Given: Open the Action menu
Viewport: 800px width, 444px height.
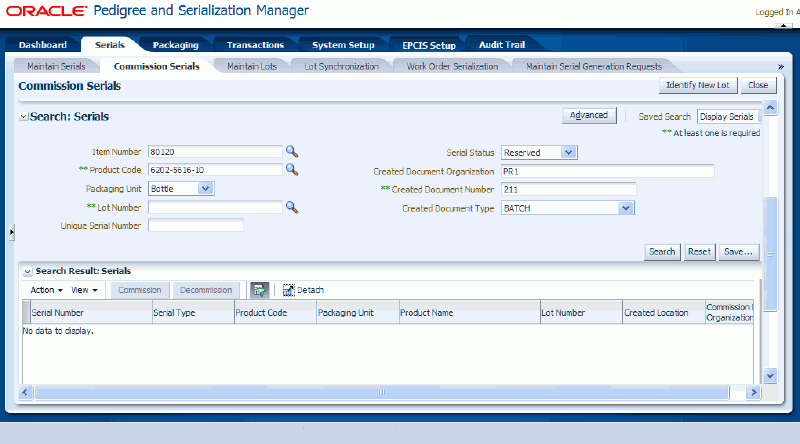Looking at the screenshot, I should (46, 290).
